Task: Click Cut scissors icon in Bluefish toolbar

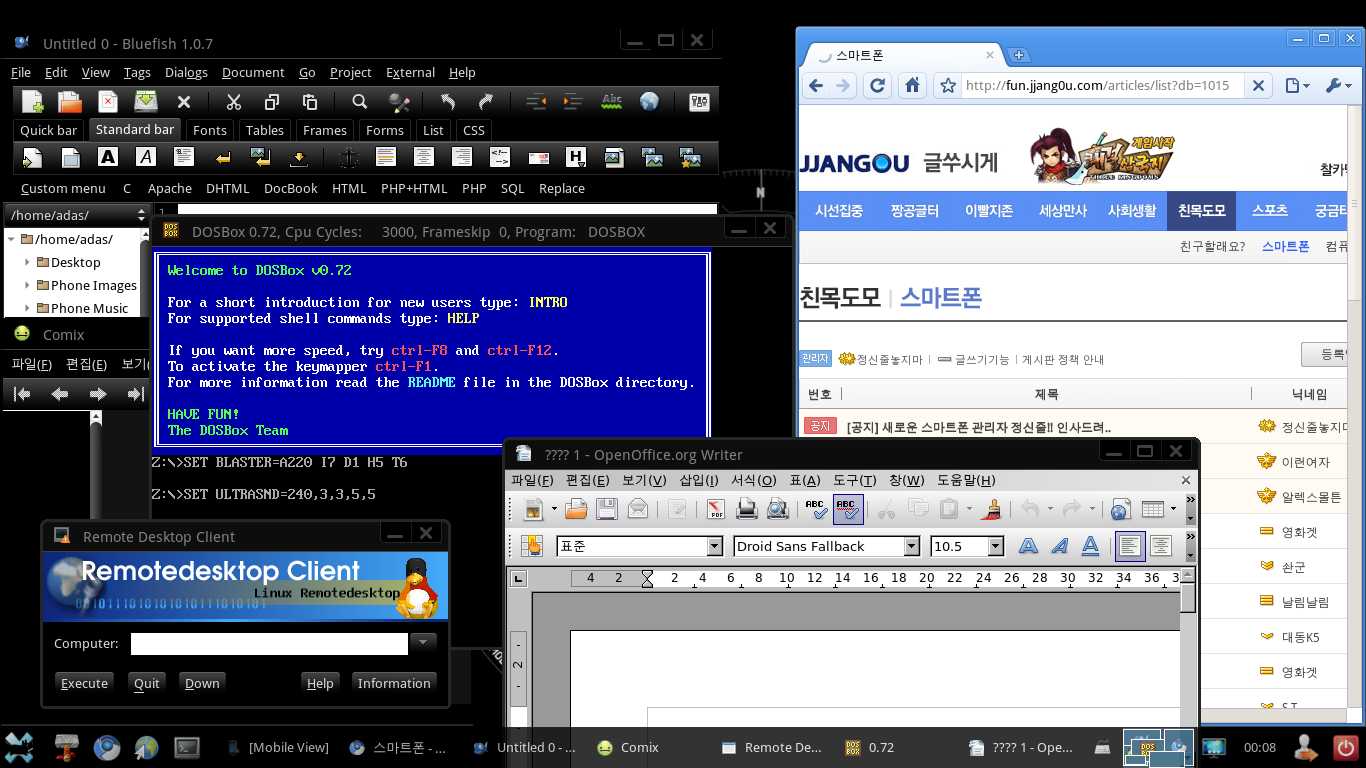Action: [234, 101]
